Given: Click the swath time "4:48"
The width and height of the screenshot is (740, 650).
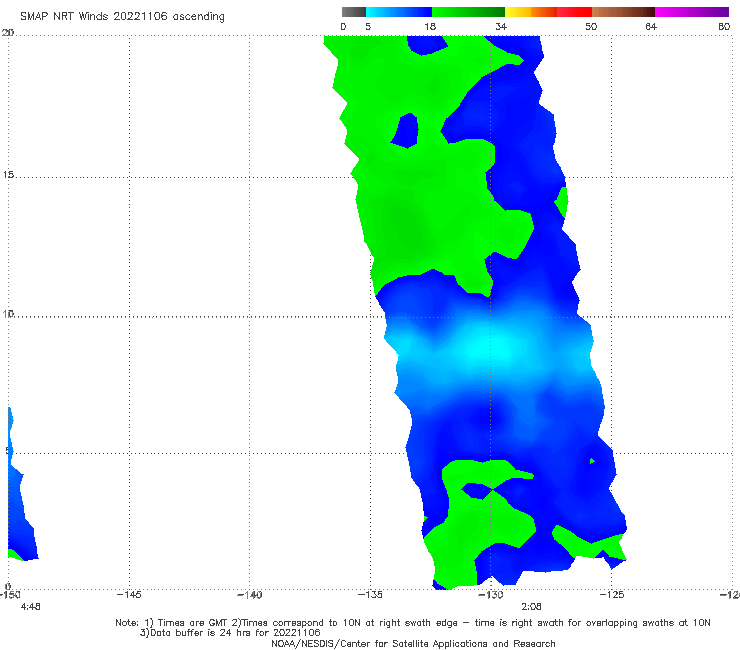Looking at the screenshot, I should coord(31,607).
